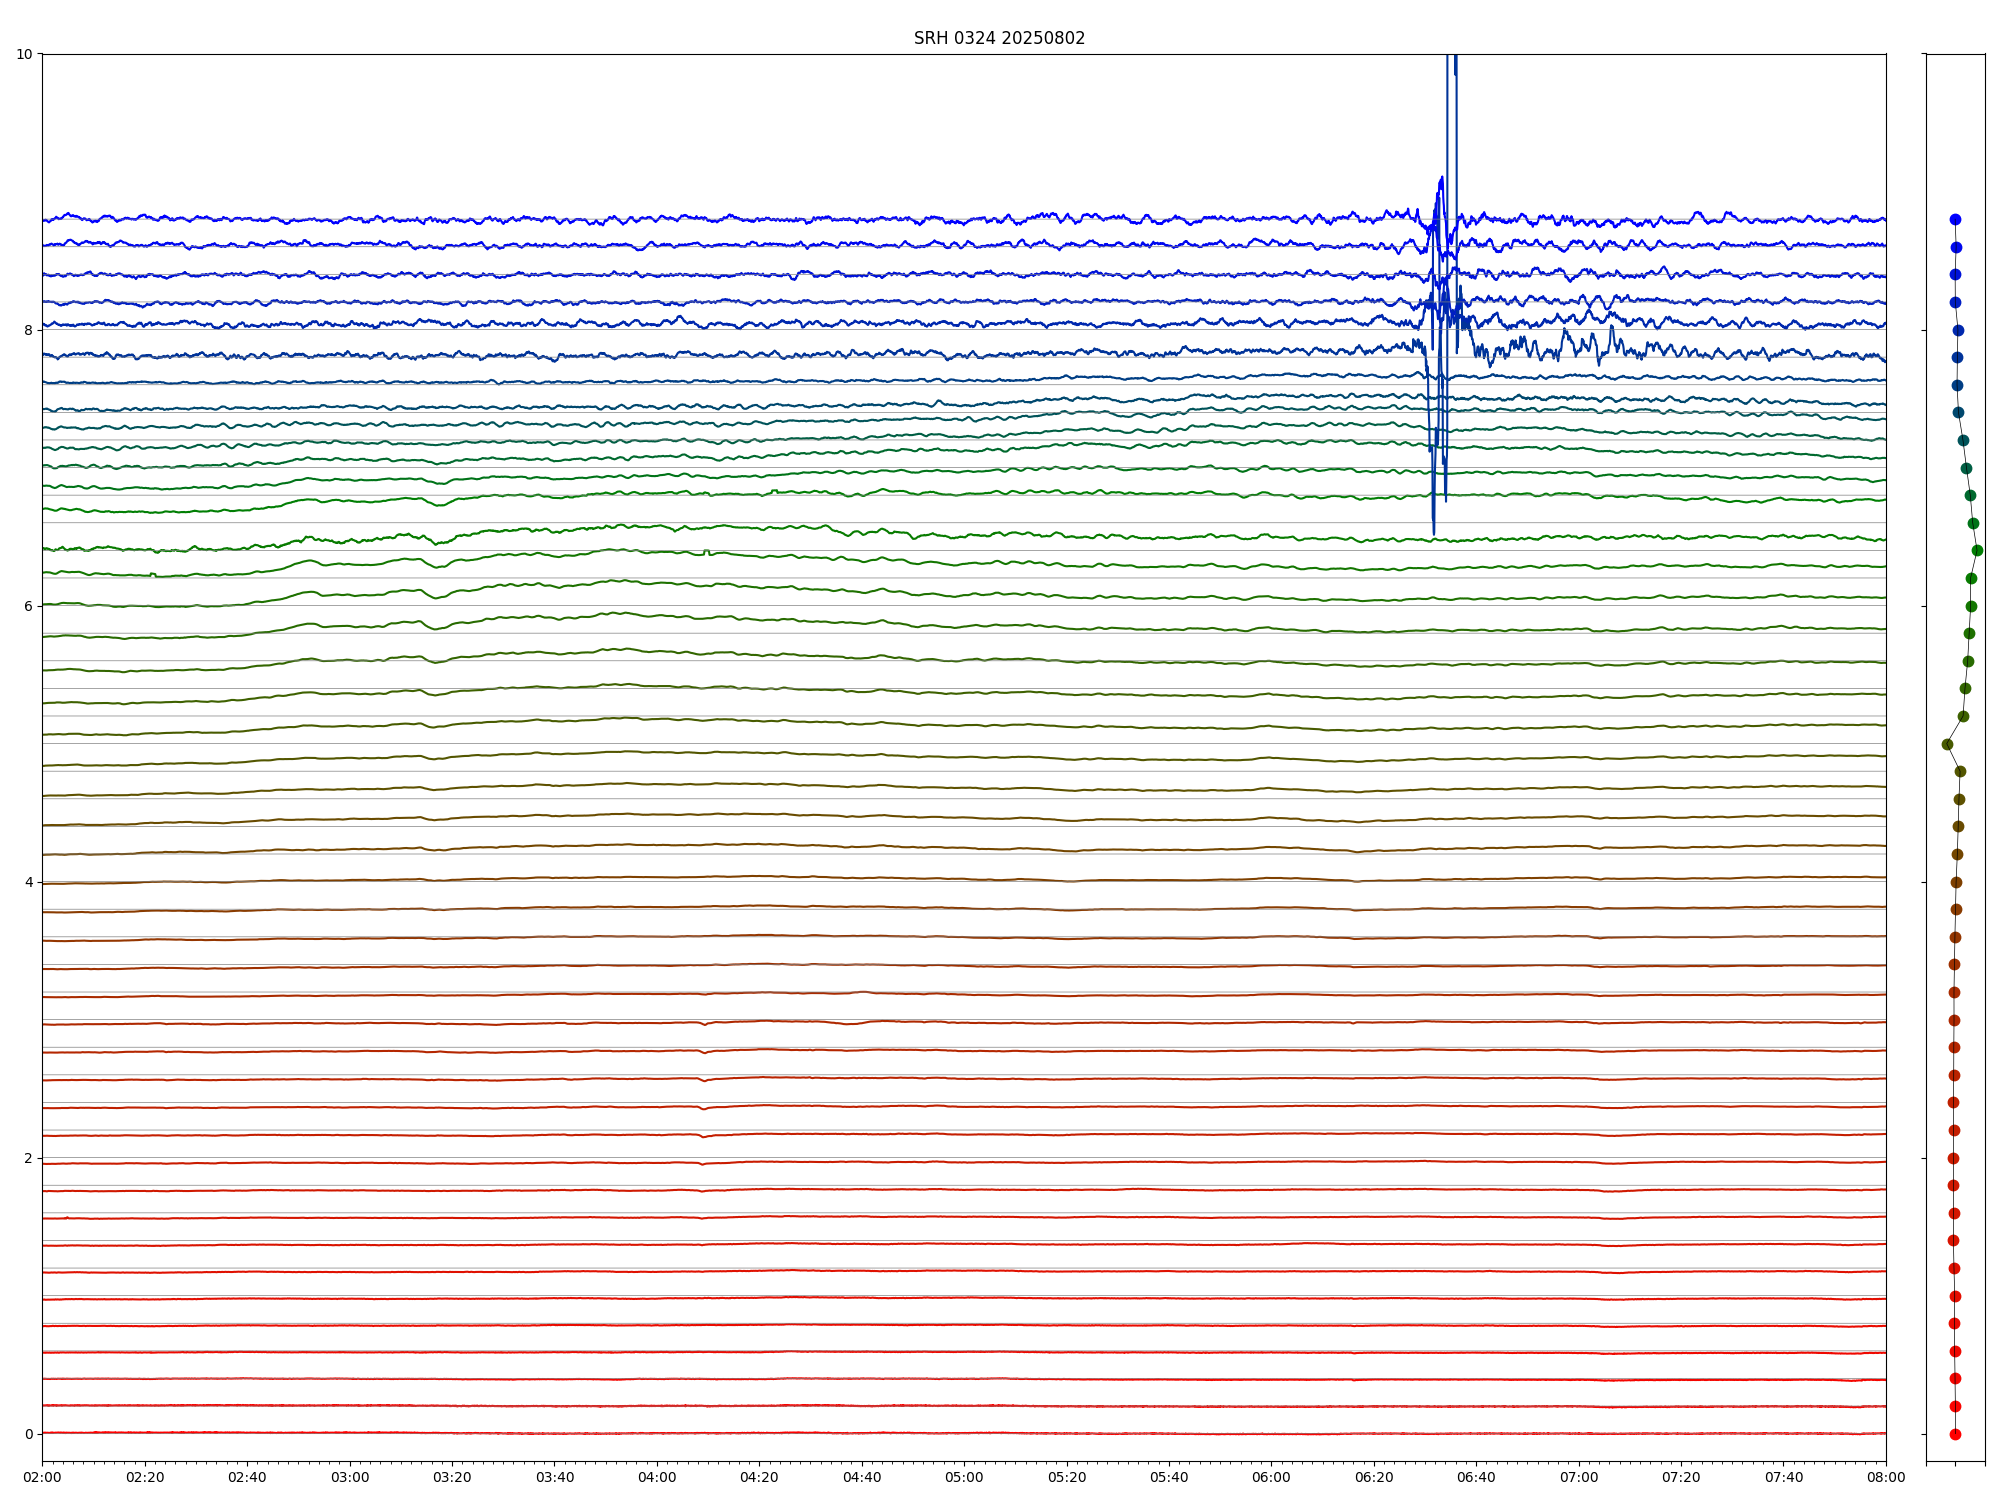The width and height of the screenshot is (2000, 1500).
Task: Click the outlier dot shifted left in side panel
Action: coord(1947,744)
